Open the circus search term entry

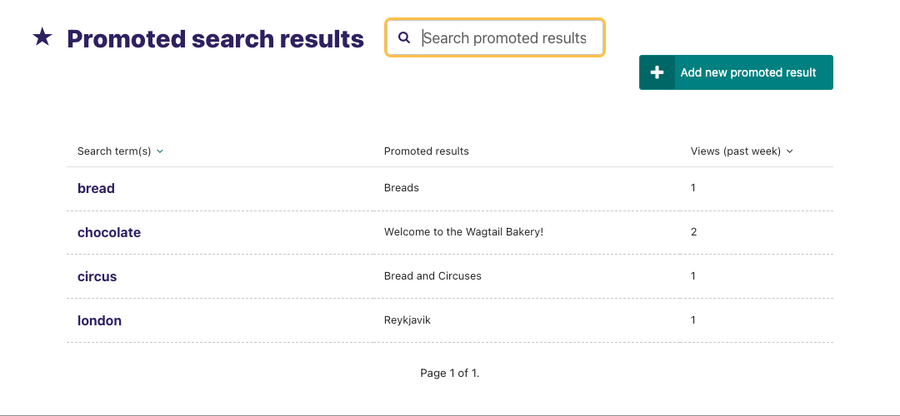click(x=97, y=277)
